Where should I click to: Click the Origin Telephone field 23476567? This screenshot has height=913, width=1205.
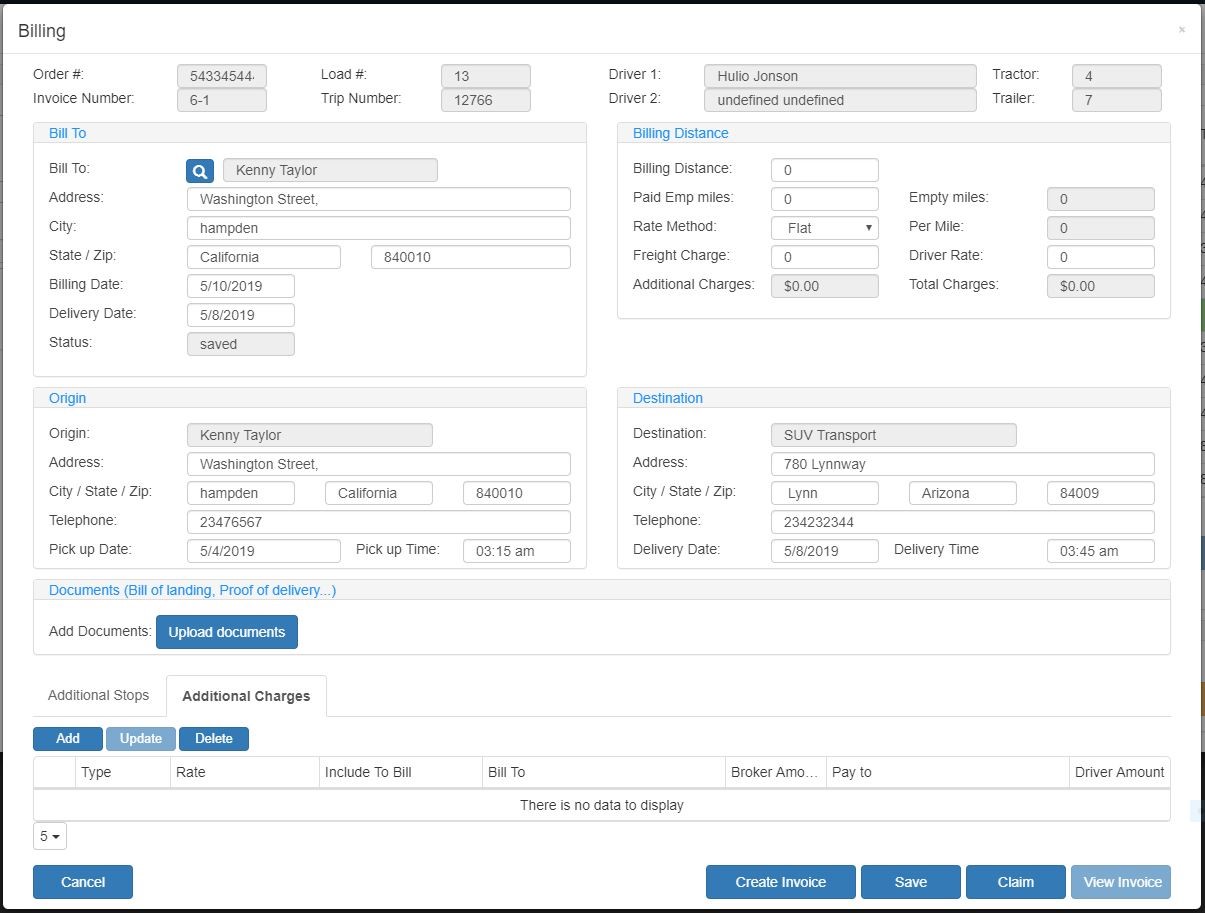(379, 522)
